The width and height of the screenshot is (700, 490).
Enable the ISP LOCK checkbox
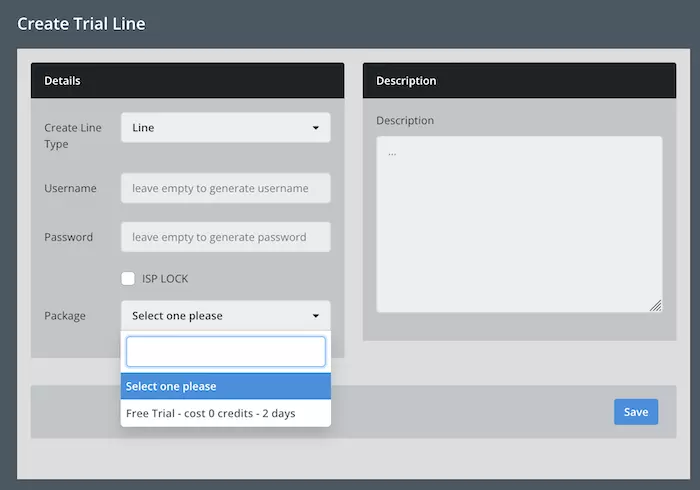(x=128, y=278)
